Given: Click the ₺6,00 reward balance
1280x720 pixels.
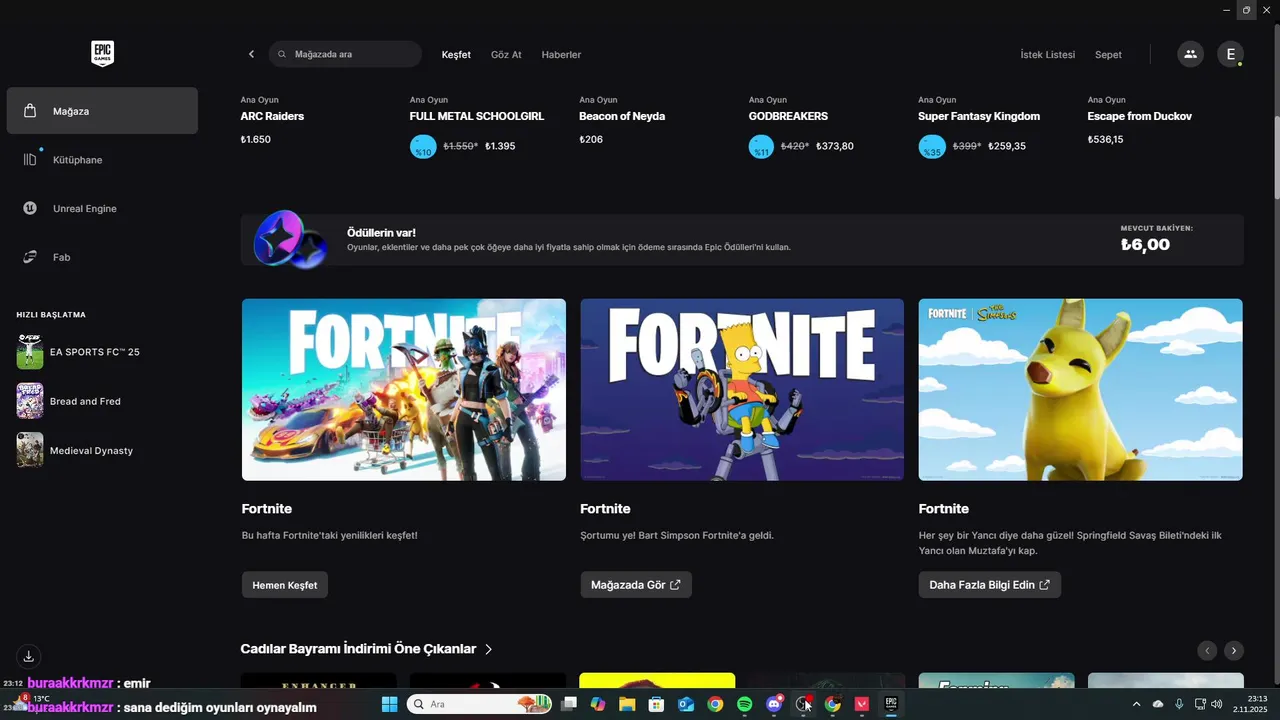Looking at the screenshot, I should (x=1145, y=245).
